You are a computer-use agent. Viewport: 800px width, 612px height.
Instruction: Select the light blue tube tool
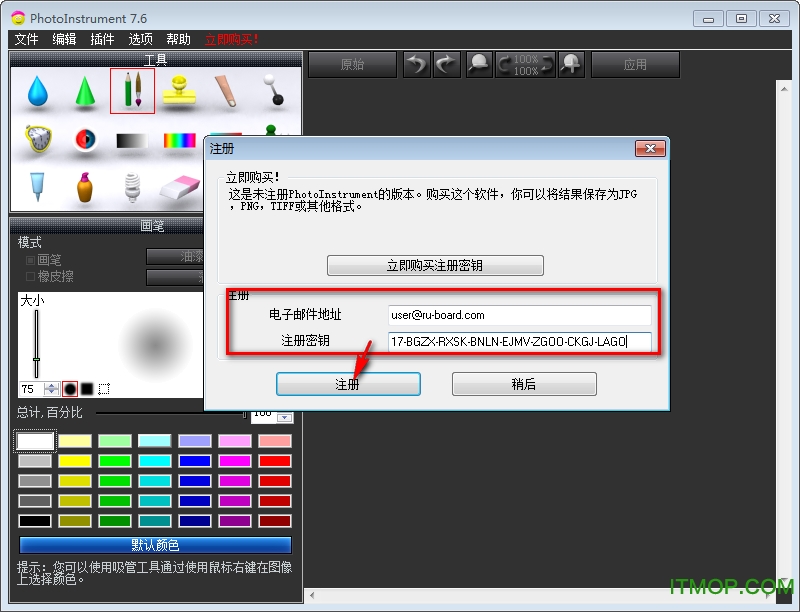pos(37,187)
